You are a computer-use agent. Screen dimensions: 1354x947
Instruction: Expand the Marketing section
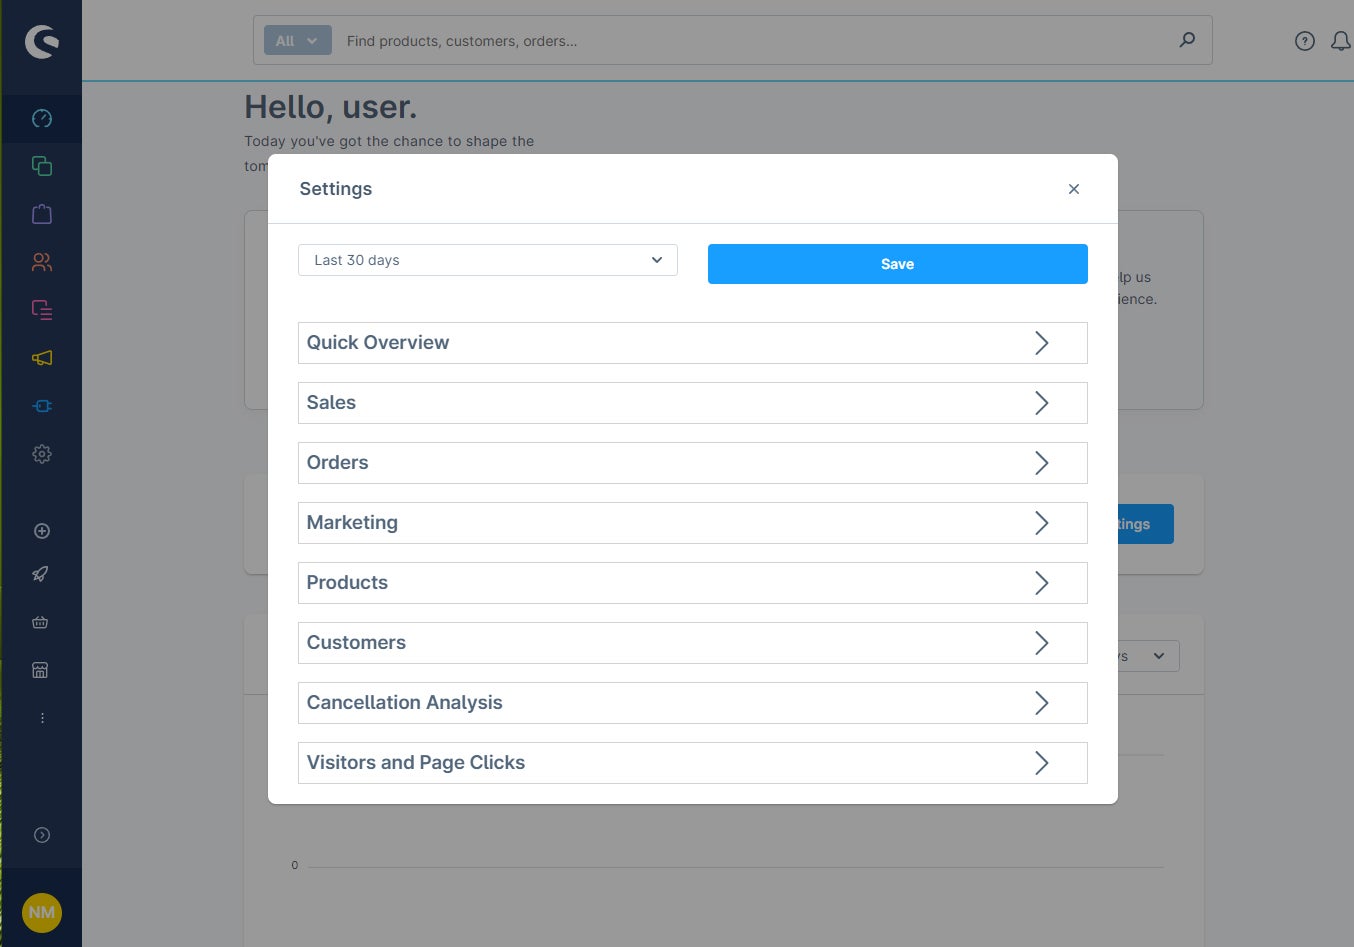click(692, 523)
